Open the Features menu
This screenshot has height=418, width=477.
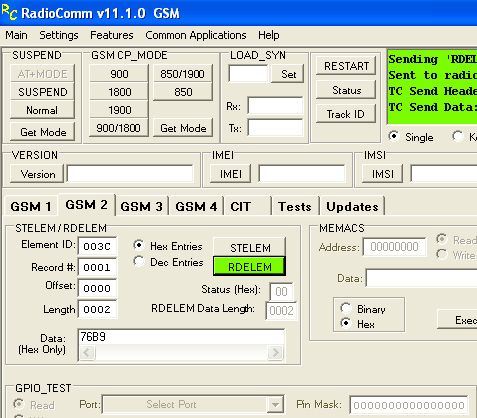coord(112,35)
